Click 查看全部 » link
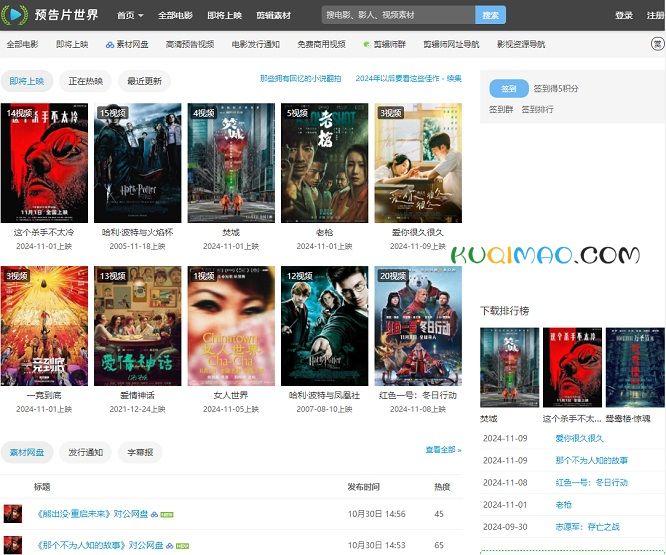666x555 pixels. pyautogui.click(x=443, y=450)
